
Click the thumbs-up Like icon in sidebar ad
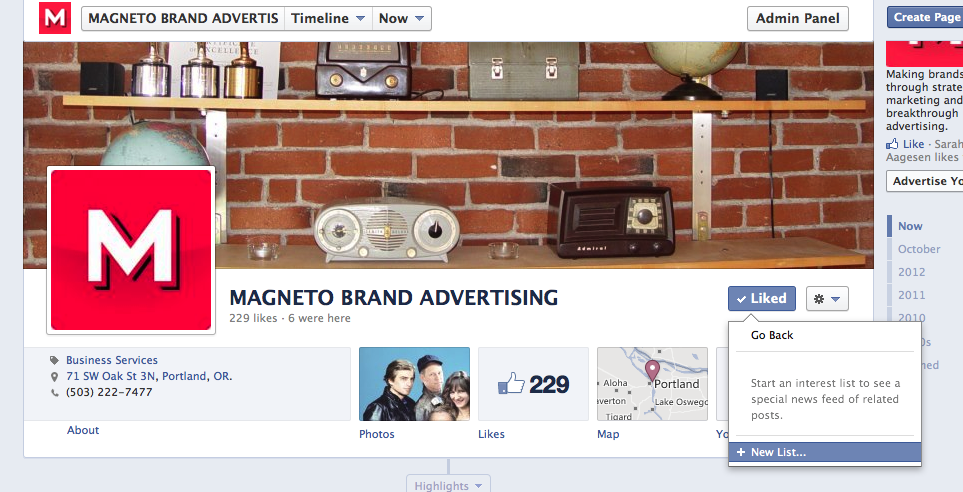(892, 144)
